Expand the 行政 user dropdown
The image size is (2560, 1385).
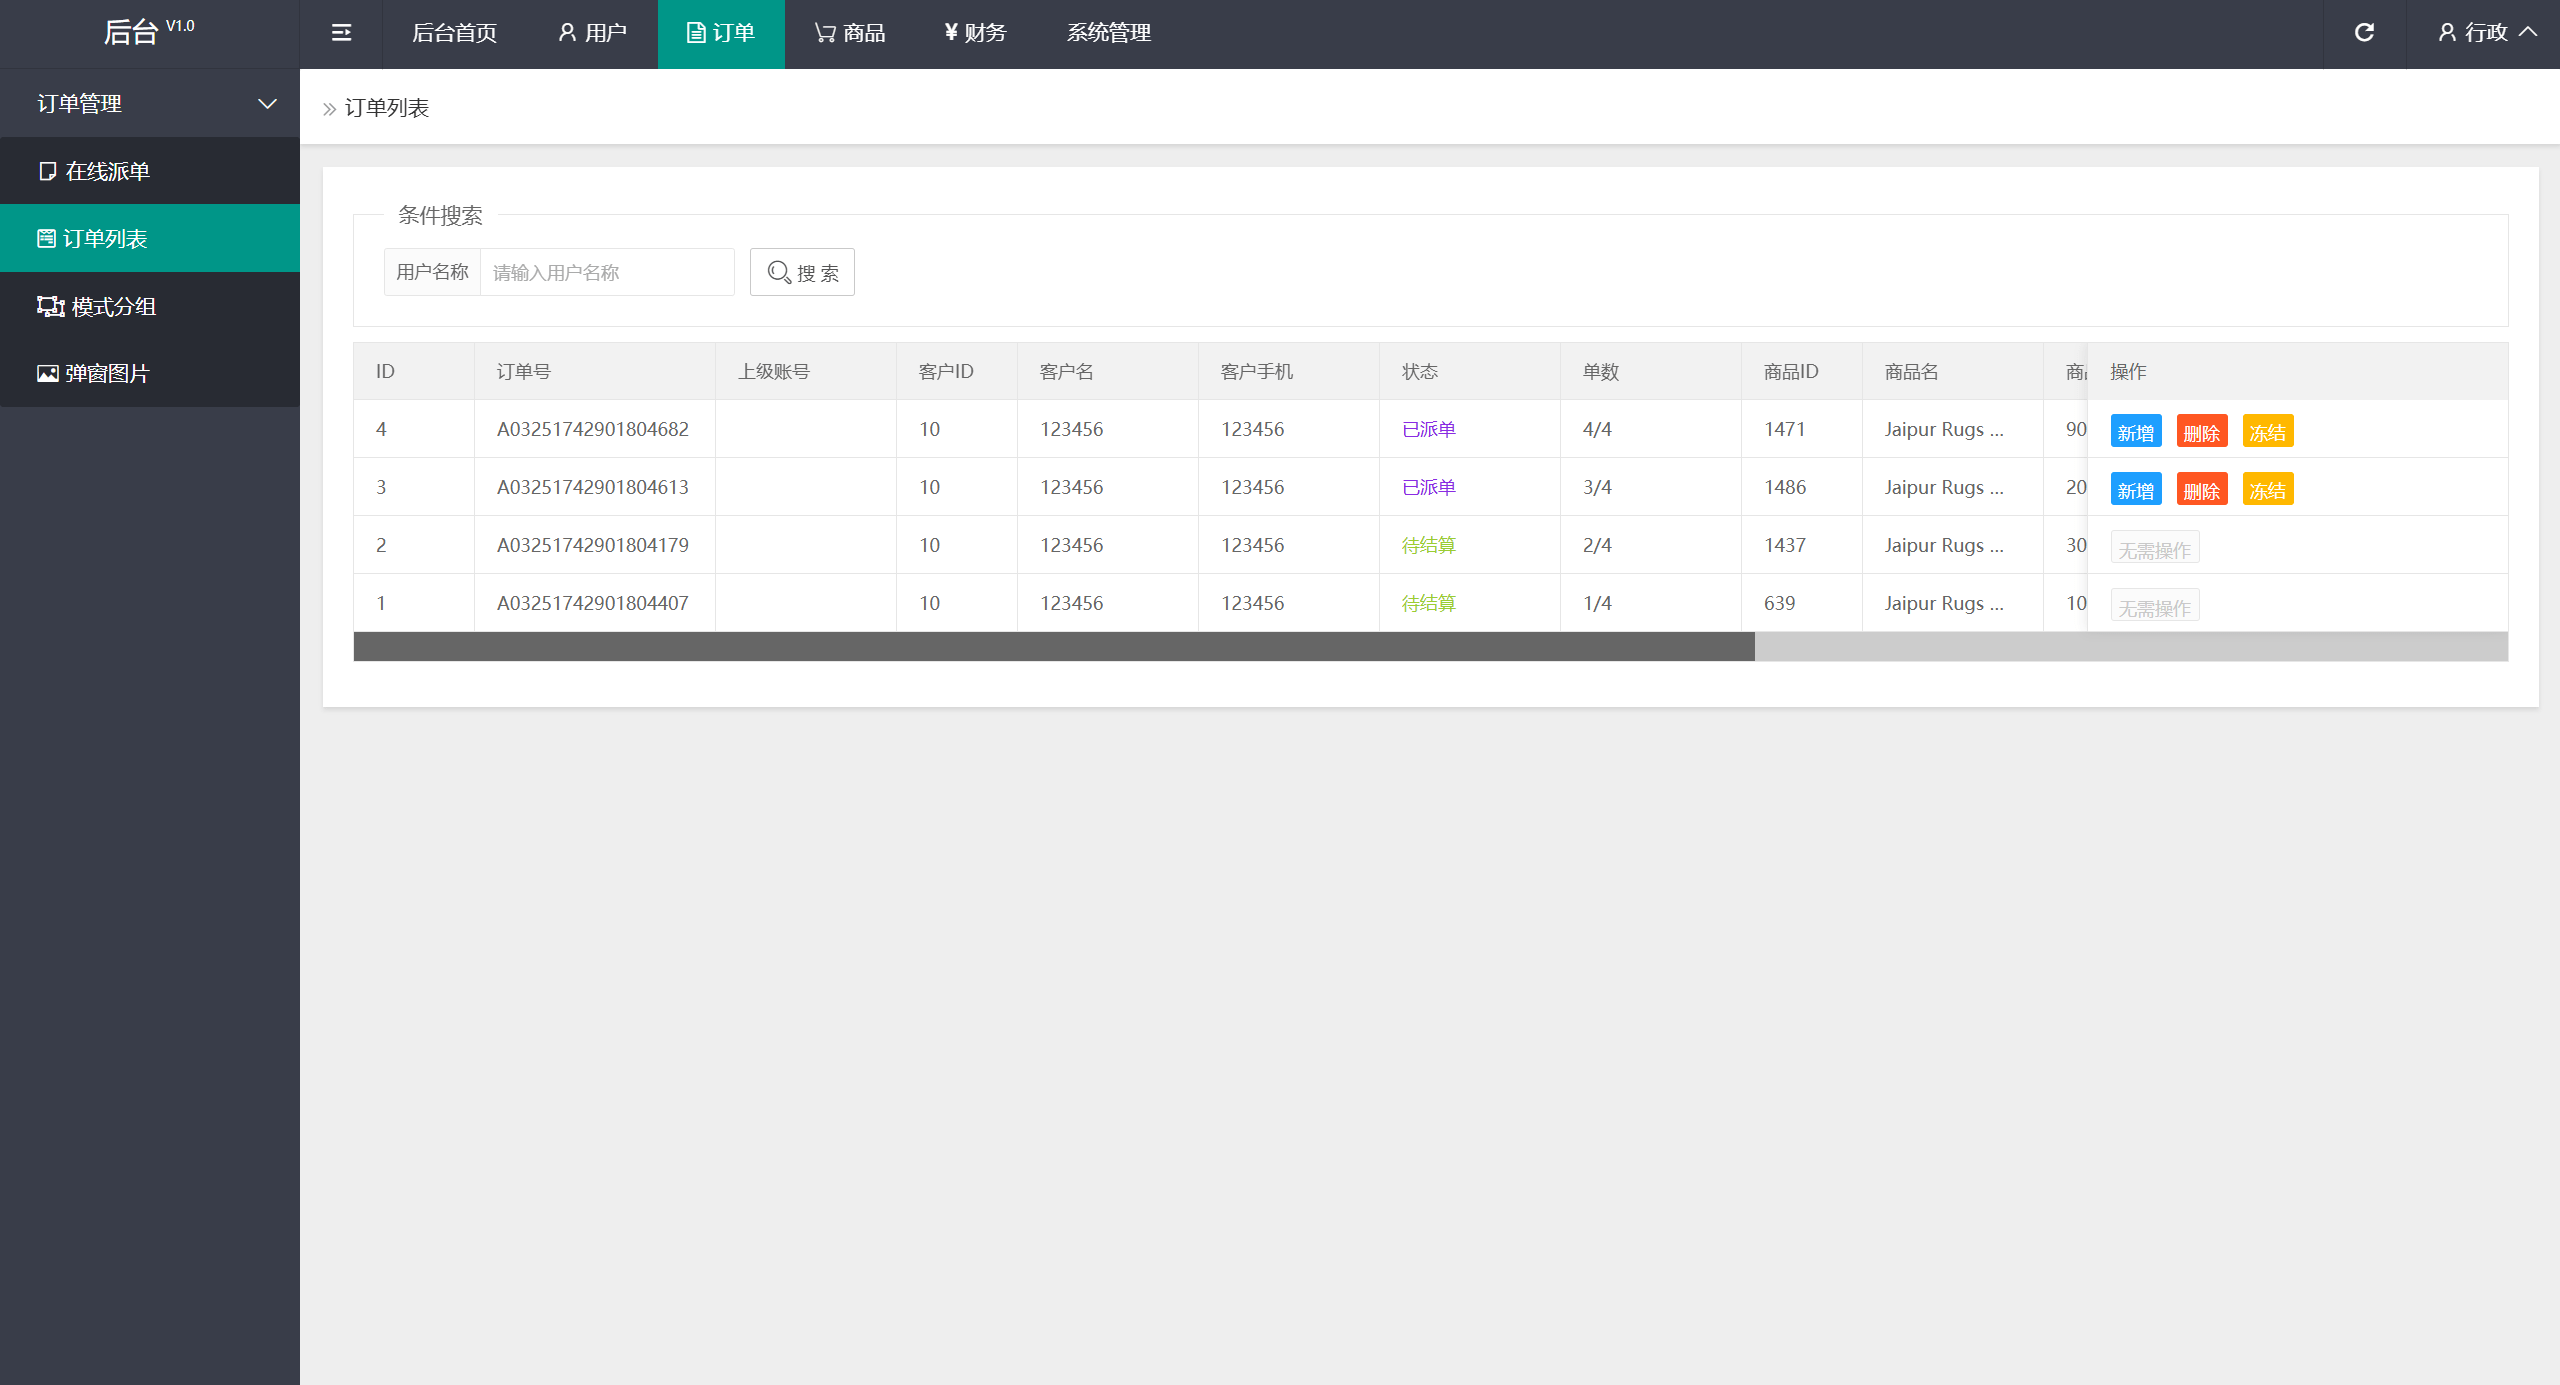(2486, 33)
